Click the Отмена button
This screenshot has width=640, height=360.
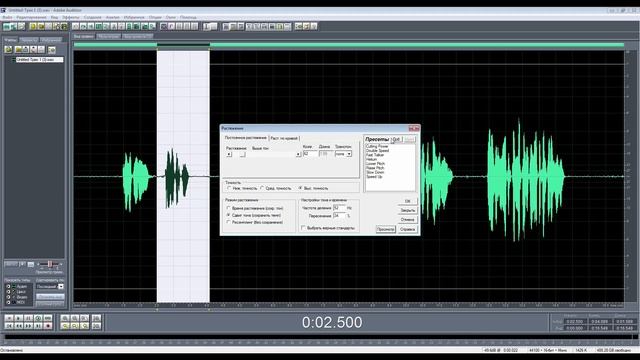407,220
